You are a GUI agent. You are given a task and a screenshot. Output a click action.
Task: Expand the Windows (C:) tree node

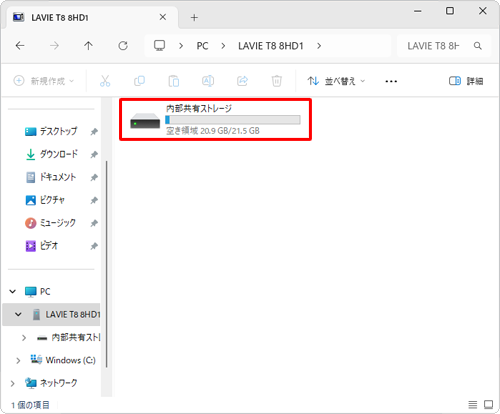[x=18, y=360]
